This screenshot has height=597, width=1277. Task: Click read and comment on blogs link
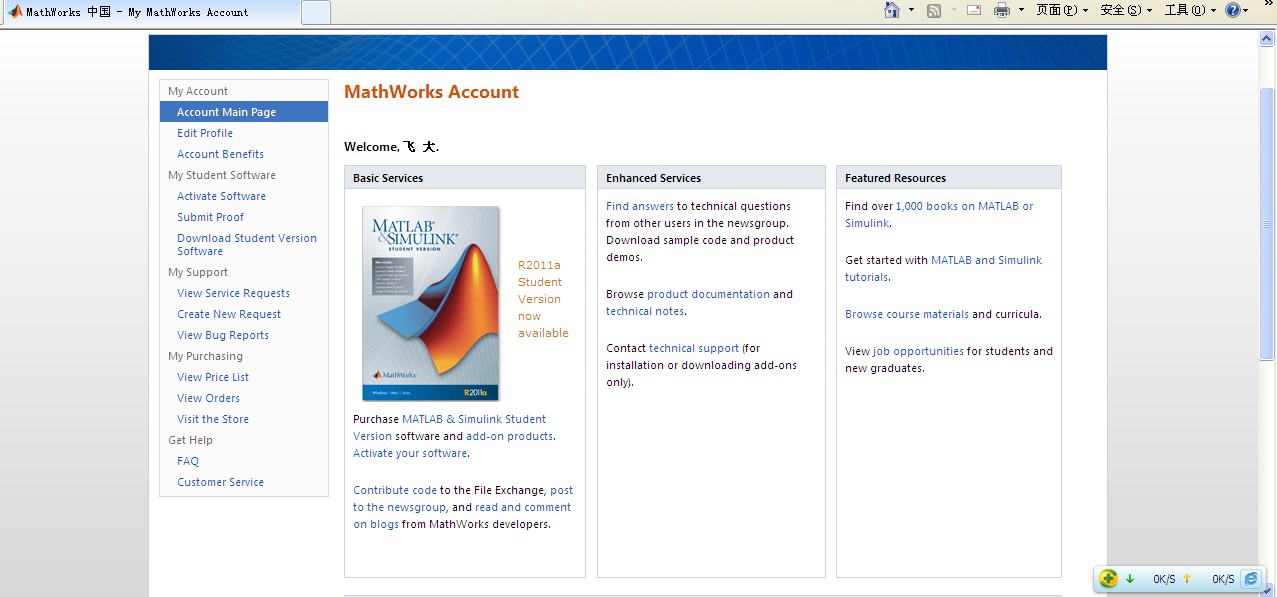[x=462, y=516]
